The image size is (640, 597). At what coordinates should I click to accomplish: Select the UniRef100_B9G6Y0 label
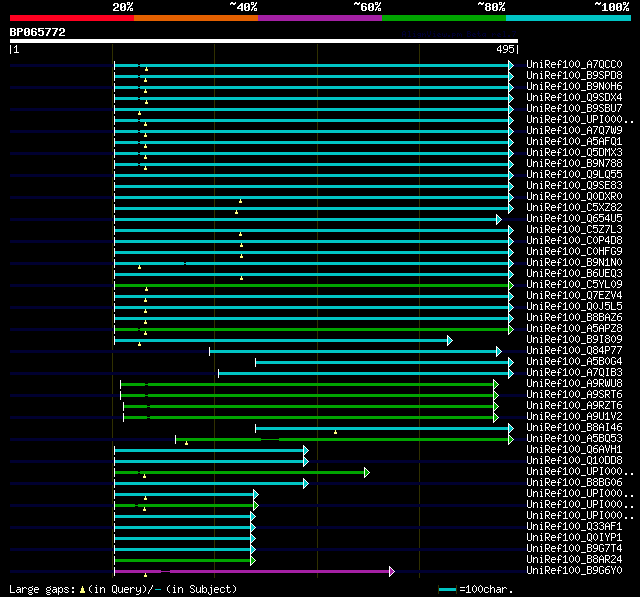coord(574,571)
